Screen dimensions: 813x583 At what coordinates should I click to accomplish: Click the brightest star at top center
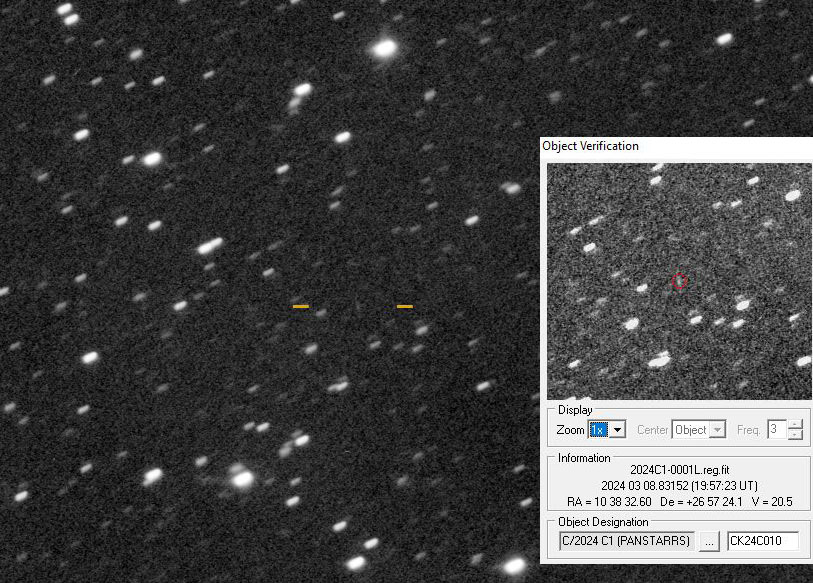coord(384,47)
